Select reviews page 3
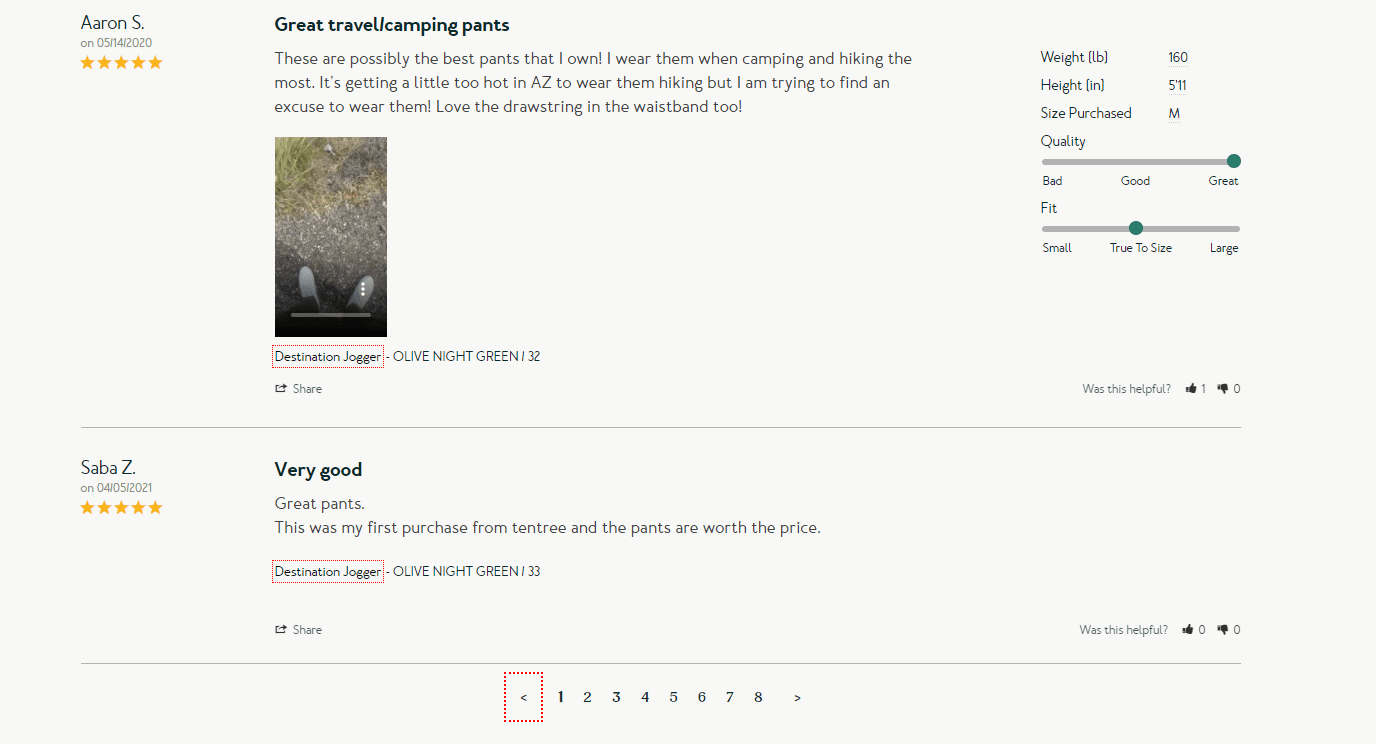Screen dimensions: 1376x744 (617, 697)
